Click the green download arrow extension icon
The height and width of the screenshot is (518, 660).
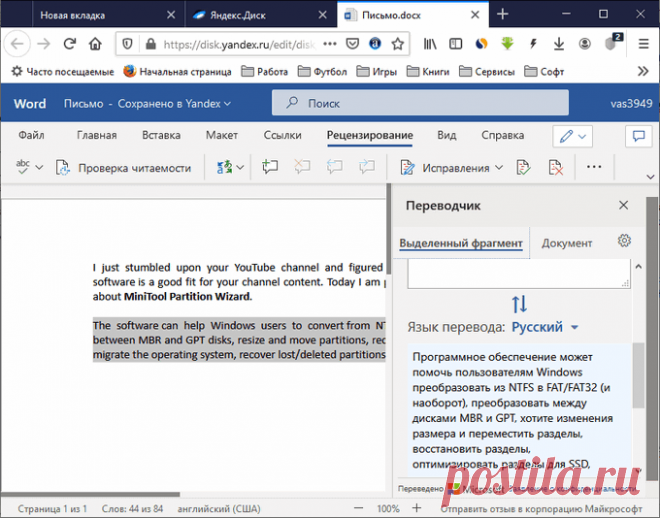[508, 44]
